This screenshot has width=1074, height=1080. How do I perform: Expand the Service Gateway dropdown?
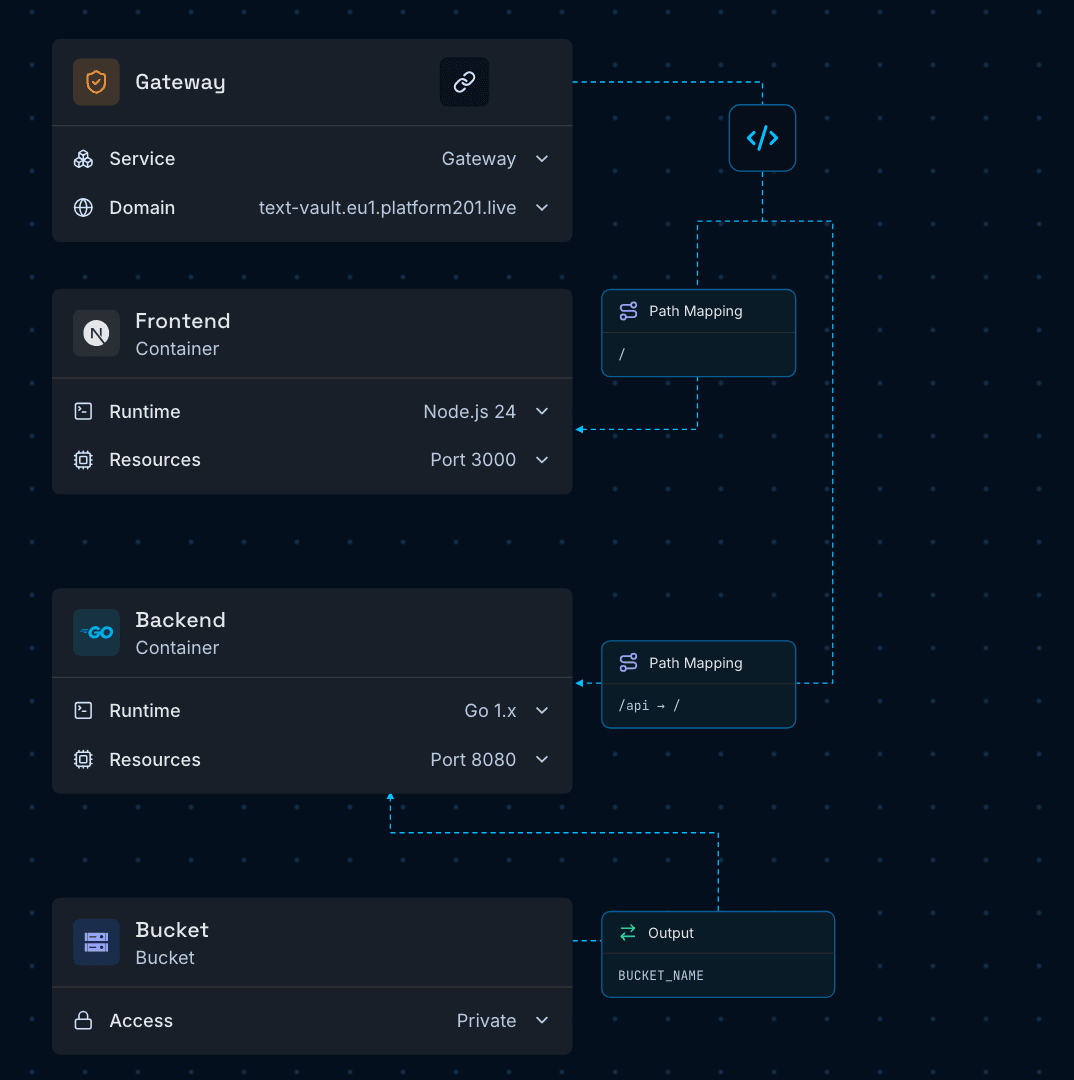[542, 159]
